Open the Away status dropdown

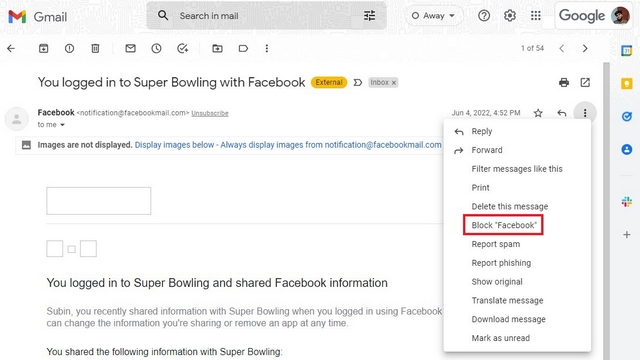pyautogui.click(x=433, y=16)
